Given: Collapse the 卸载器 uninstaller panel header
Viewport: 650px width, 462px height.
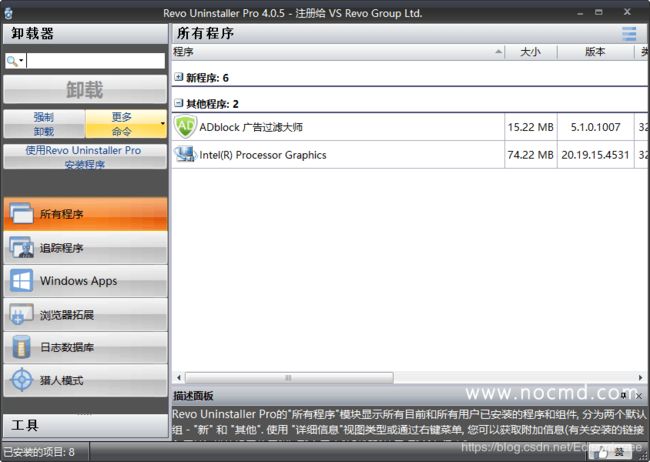Looking at the screenshot, I should 85,34.
